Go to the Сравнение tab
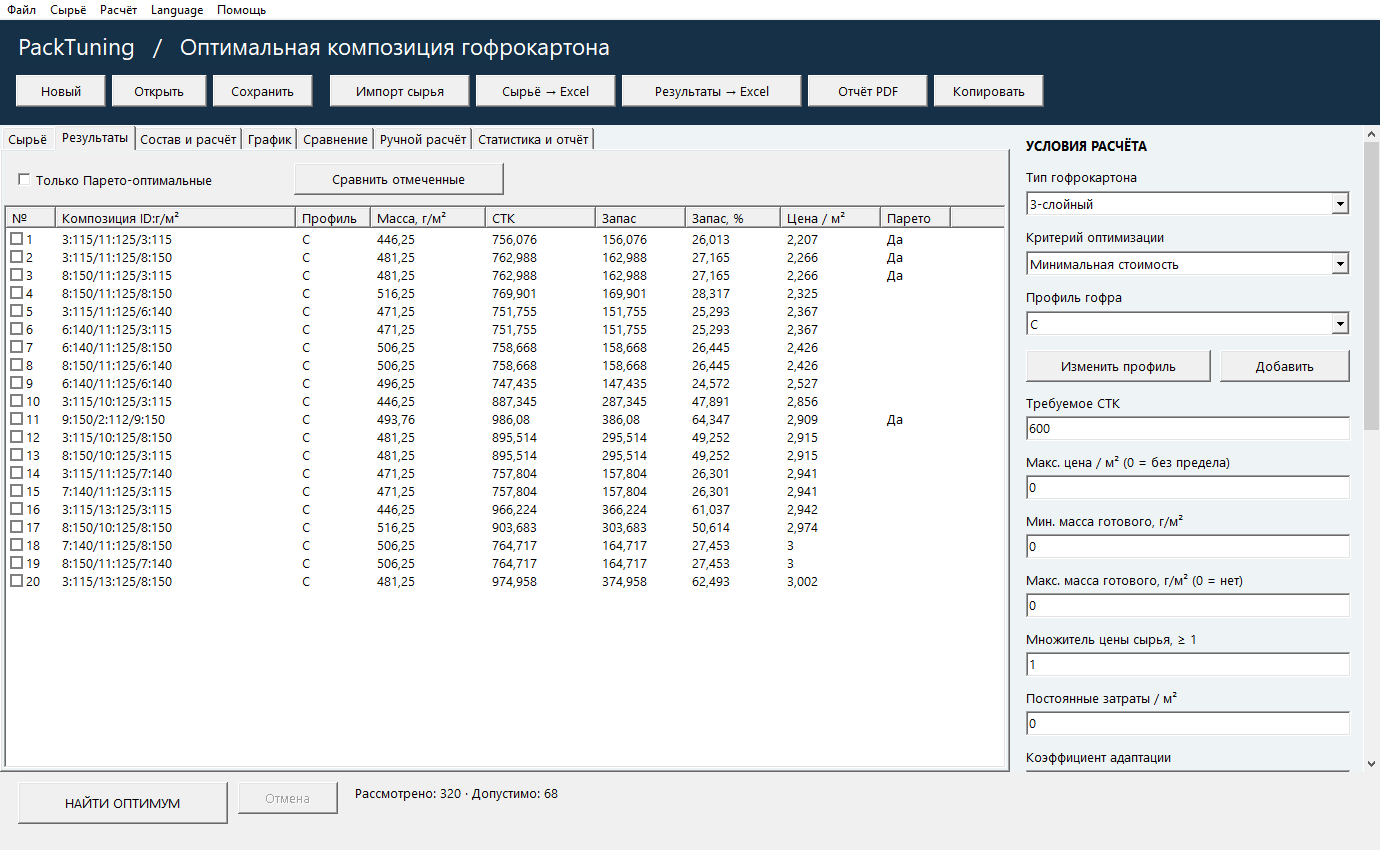Image resolution: width=1380 pixels, height=850 pixels. 336,140
